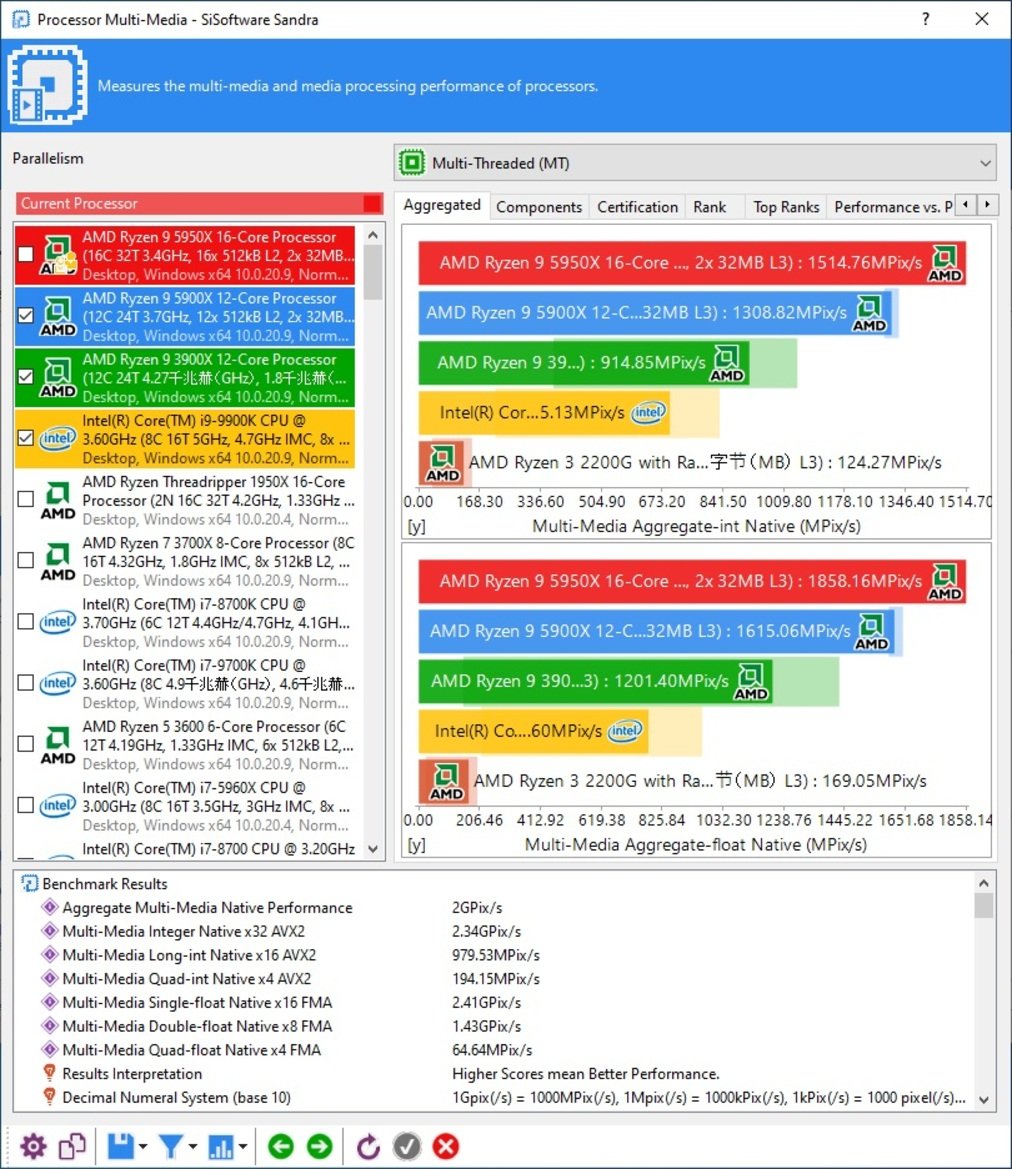Uncheck the Core i9-9900K checkbox
Viewport: 1012px width, 1169px height.
[26, 438]
